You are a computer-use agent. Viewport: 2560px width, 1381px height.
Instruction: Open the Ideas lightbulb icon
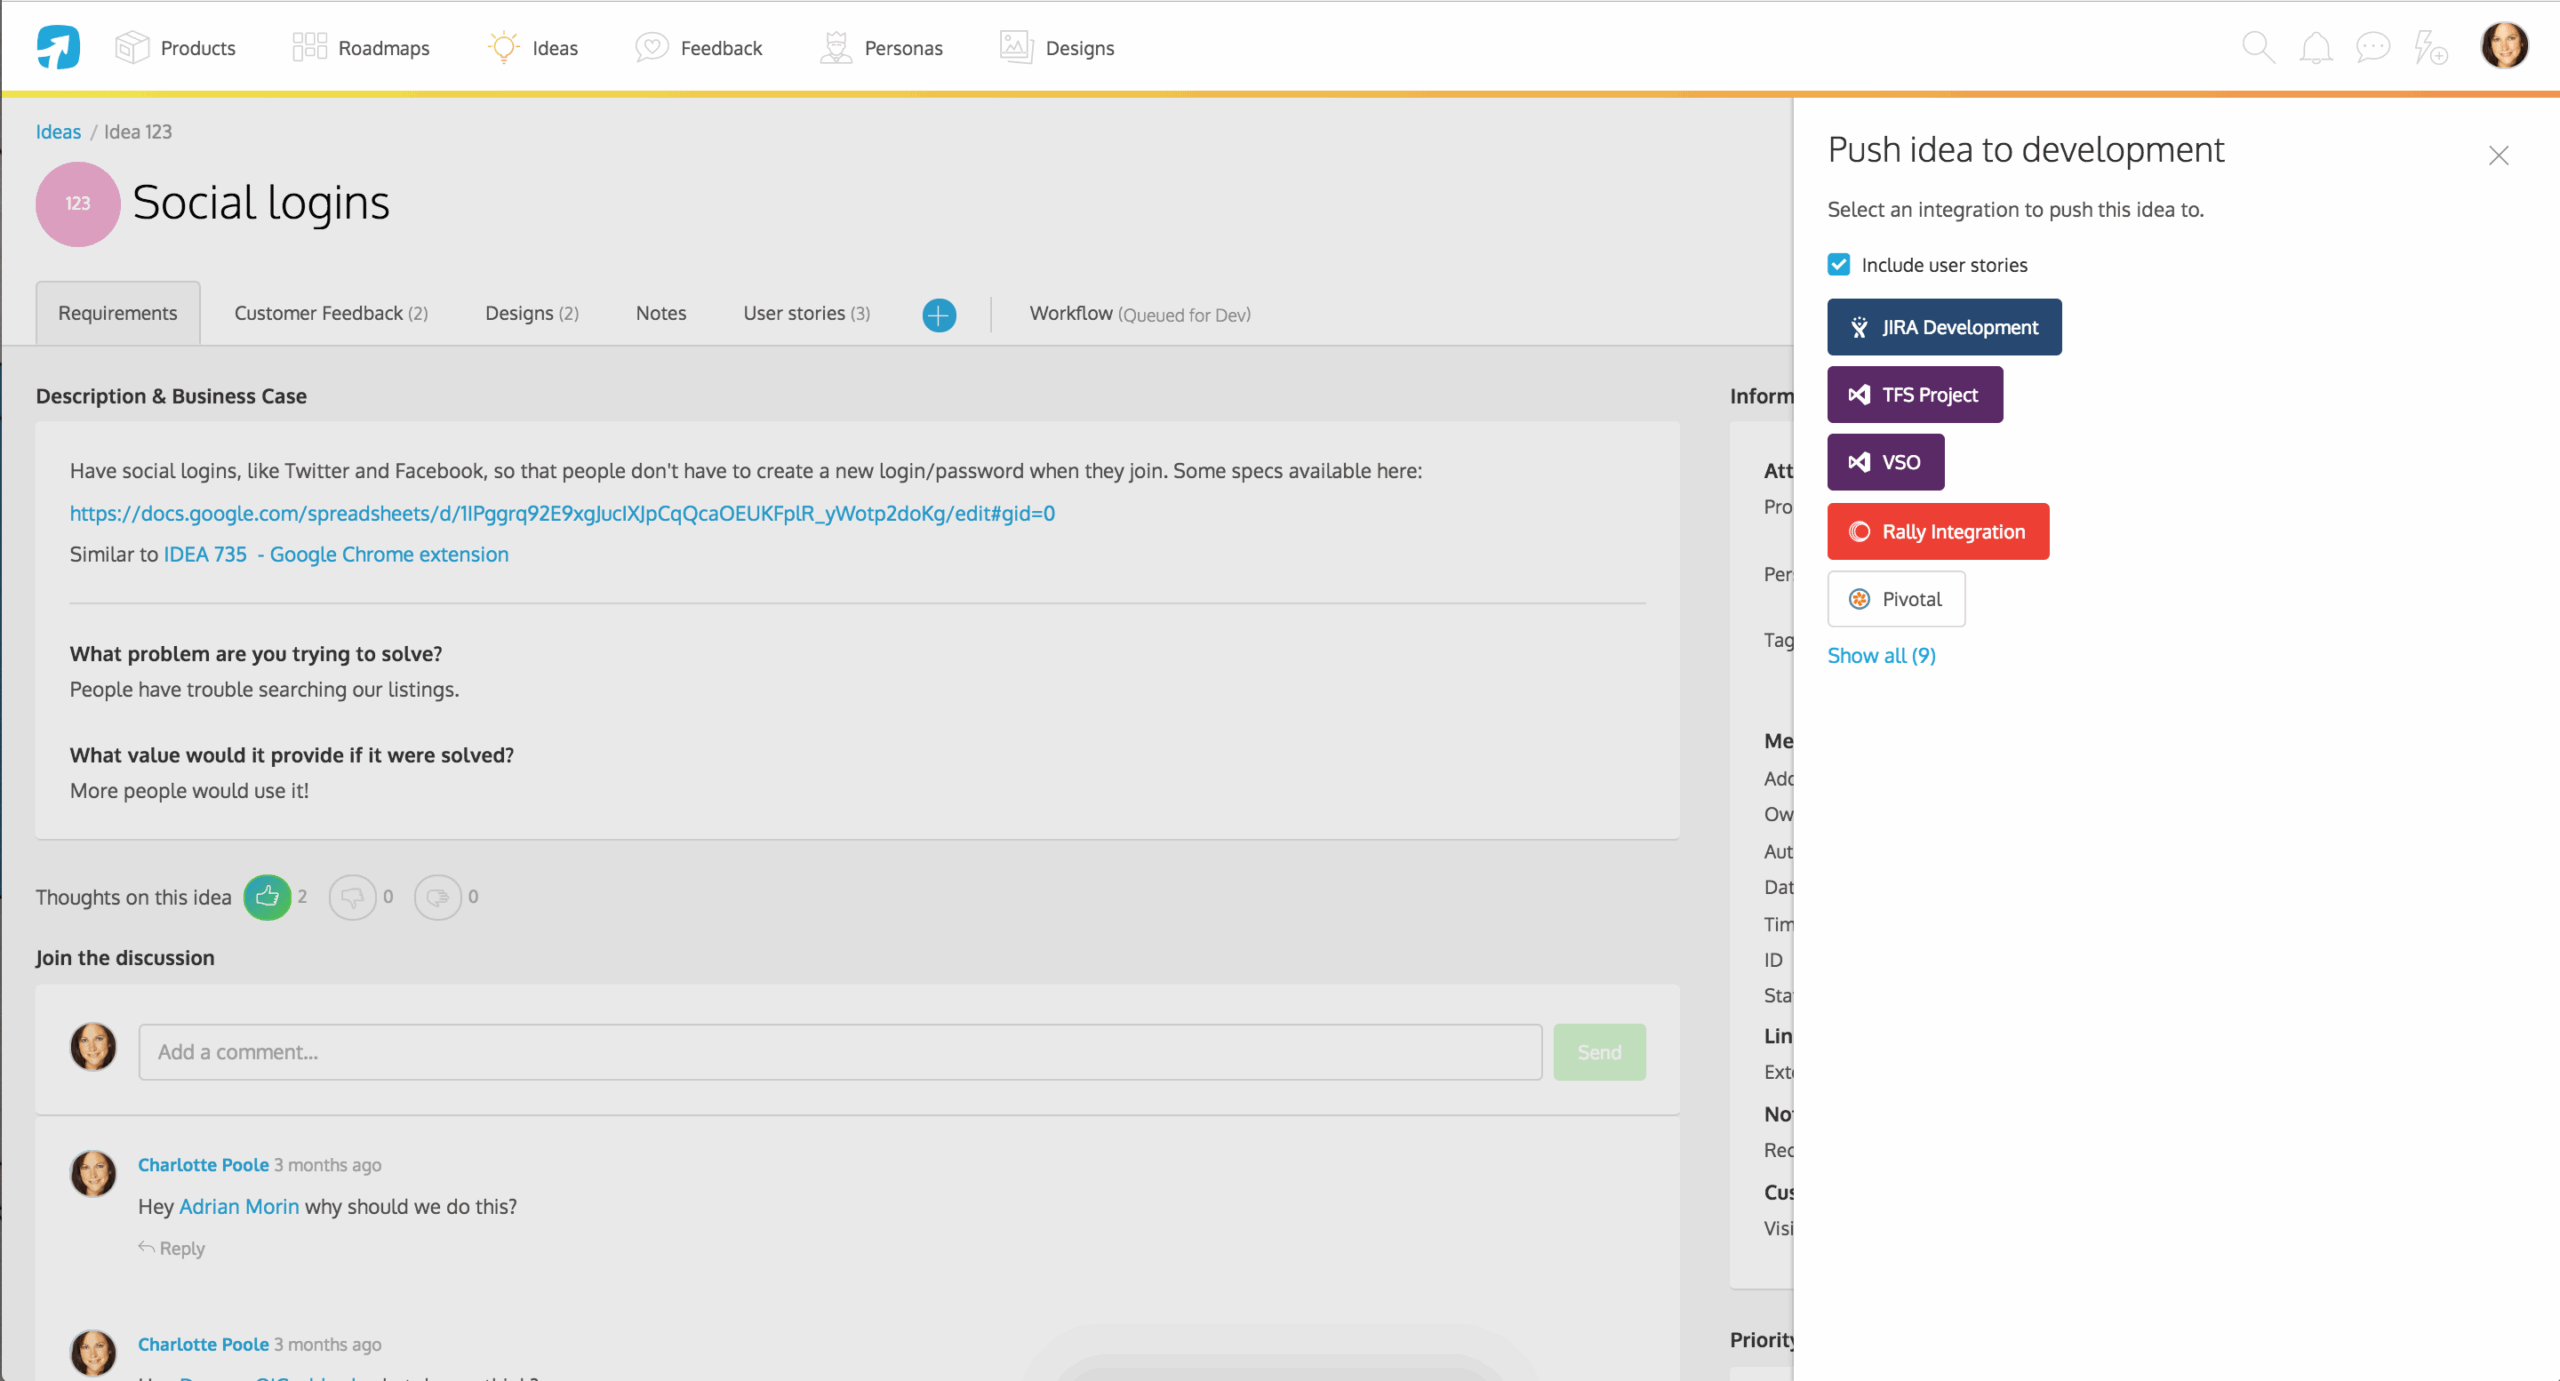click(503, 47)
